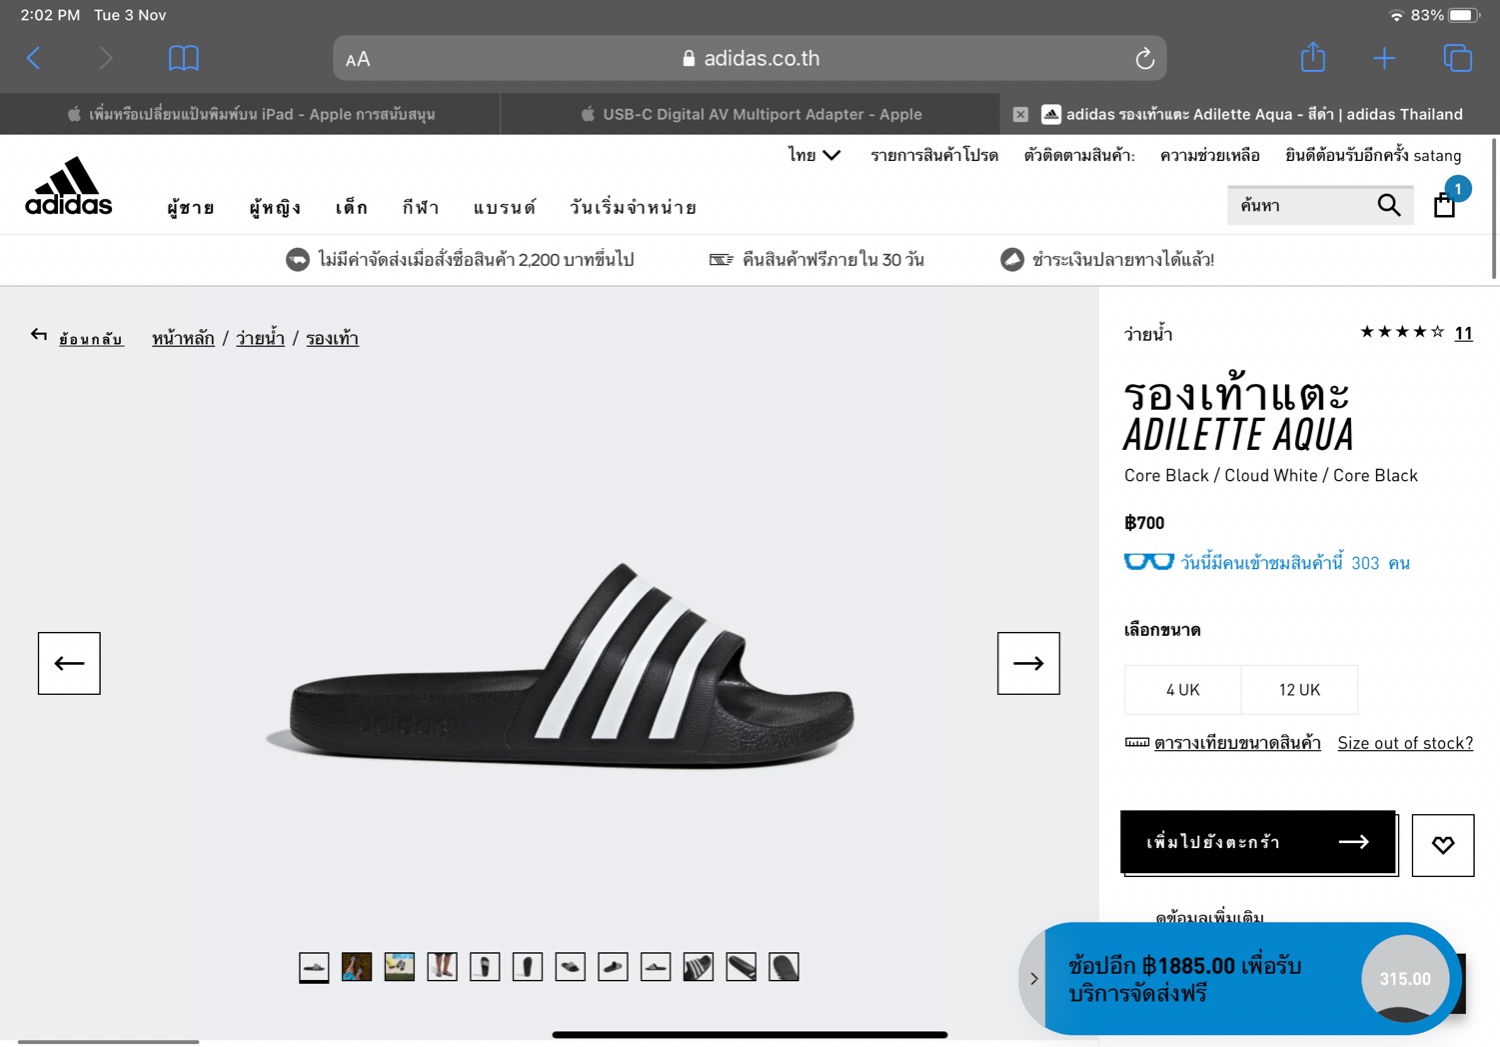Screen dimensions: 1500x1047
Task: Open the กีฬา sports menu
Action: [420, 207]
